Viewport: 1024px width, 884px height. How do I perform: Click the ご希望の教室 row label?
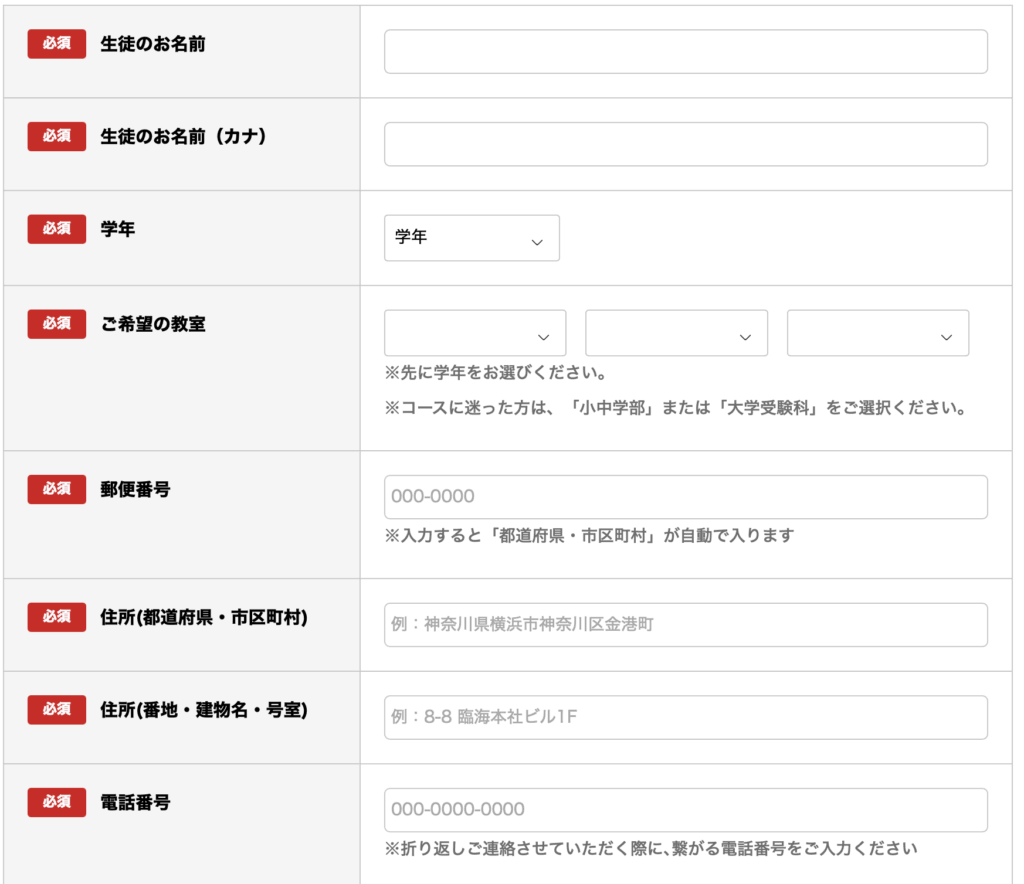pos(153,324)
